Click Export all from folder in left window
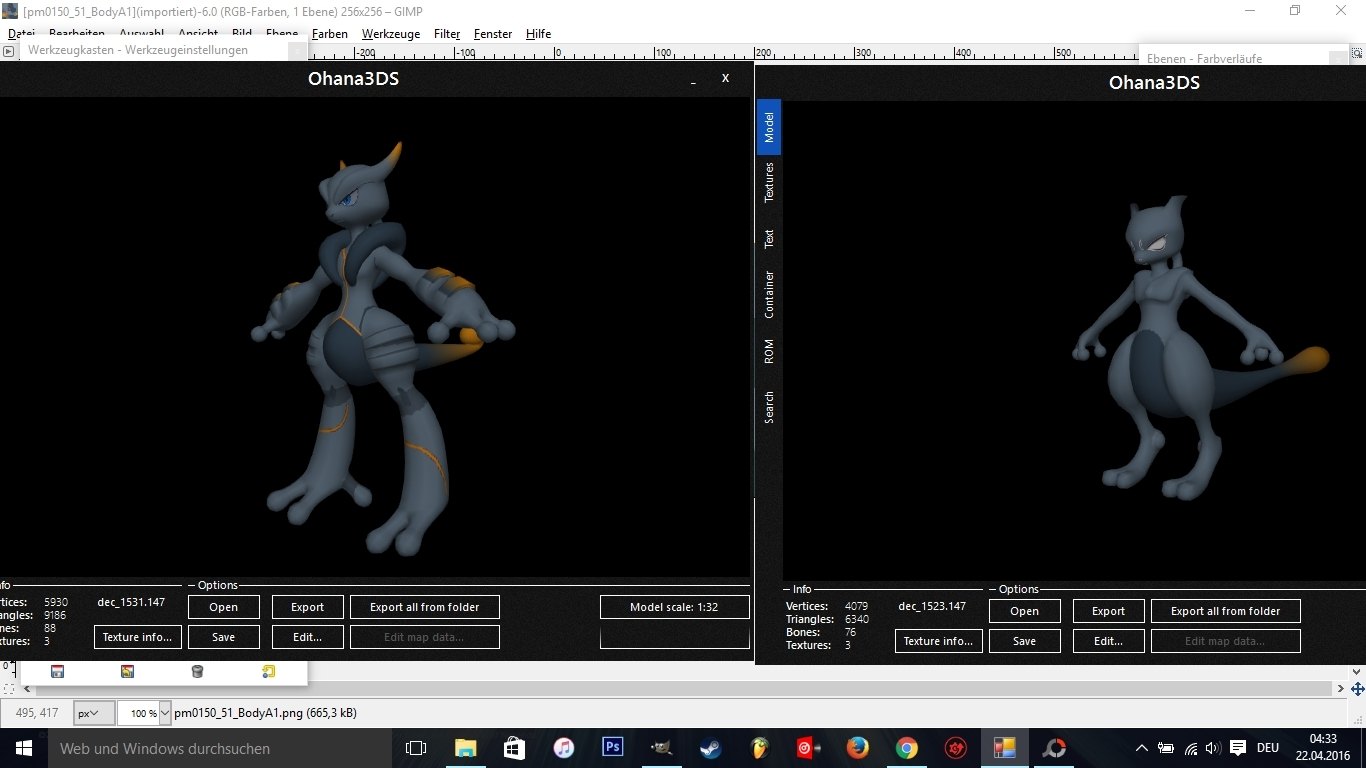 point(425,607)
